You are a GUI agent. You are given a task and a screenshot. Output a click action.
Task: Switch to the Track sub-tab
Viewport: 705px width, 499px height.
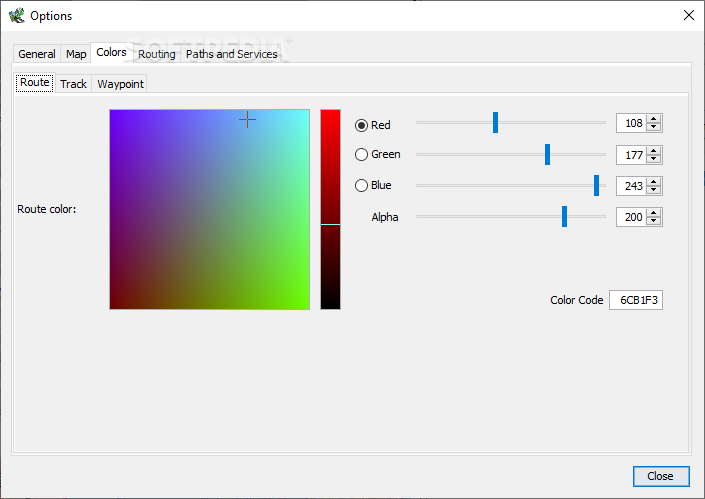[73, 84]
